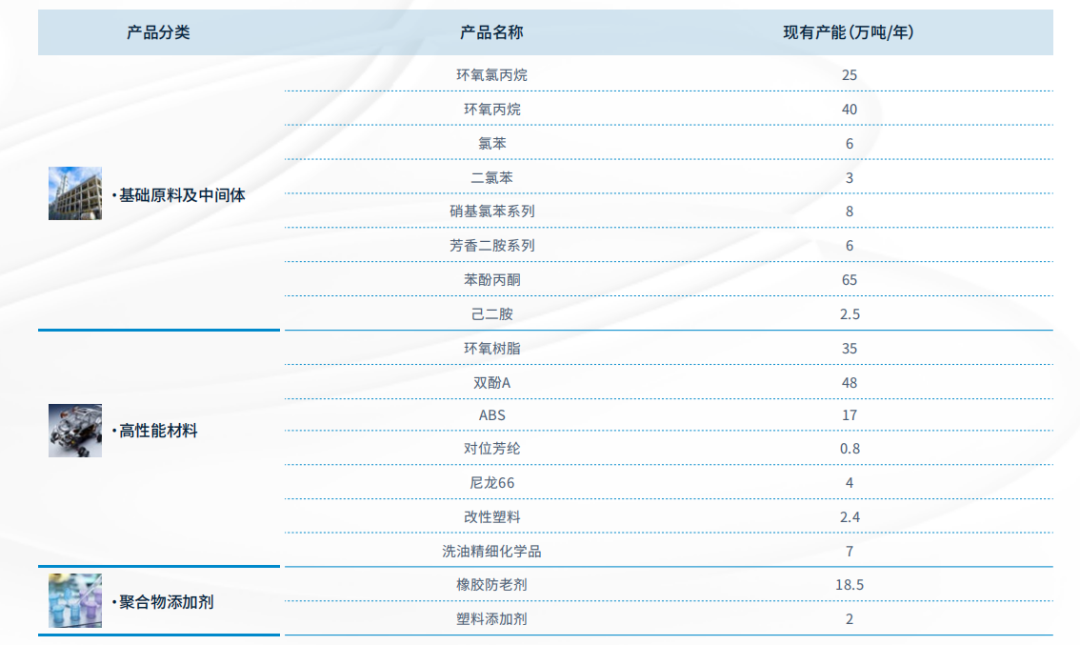The width and height of the screenshot is (1080, 645).
Task: Select the 己二胺 product name
Action: point(492,314)
